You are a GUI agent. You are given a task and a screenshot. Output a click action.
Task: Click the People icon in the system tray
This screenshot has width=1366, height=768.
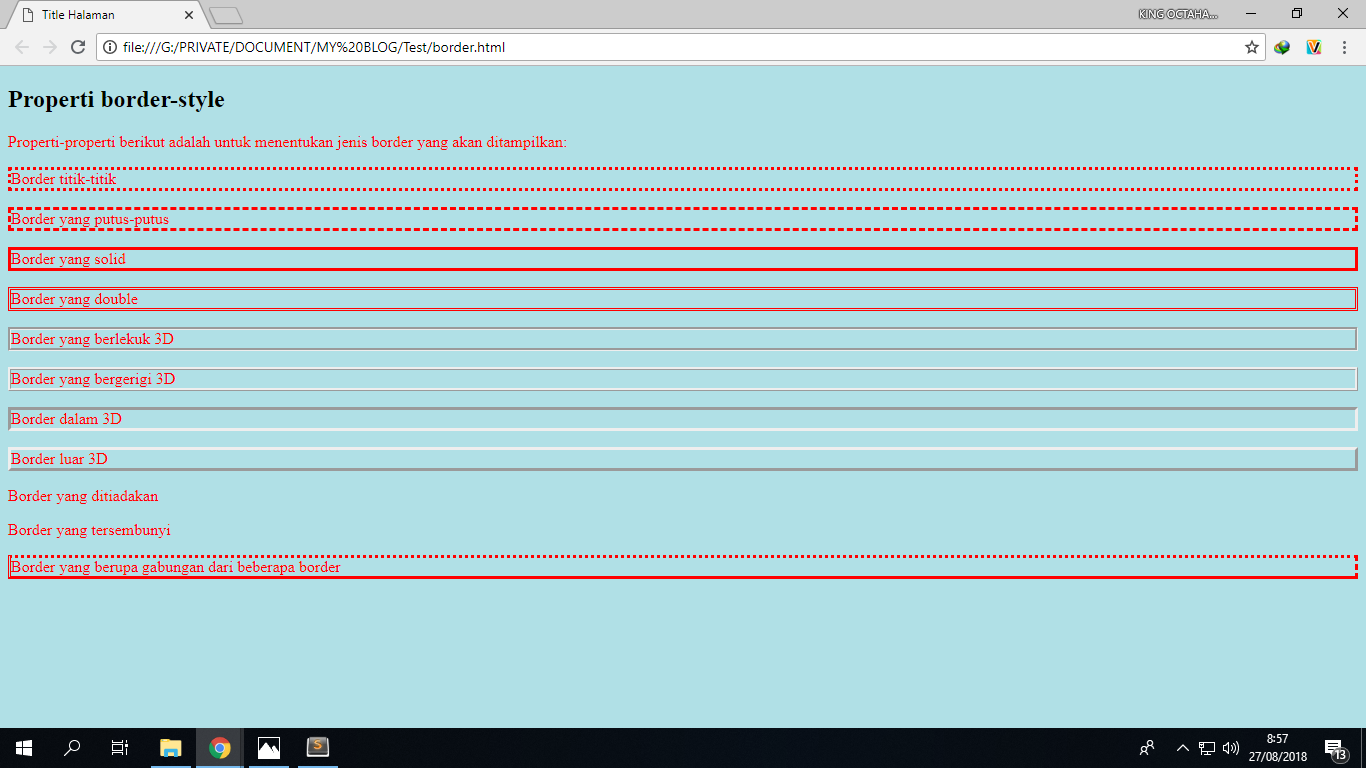pyautogui.click(x=1146, y=747)
